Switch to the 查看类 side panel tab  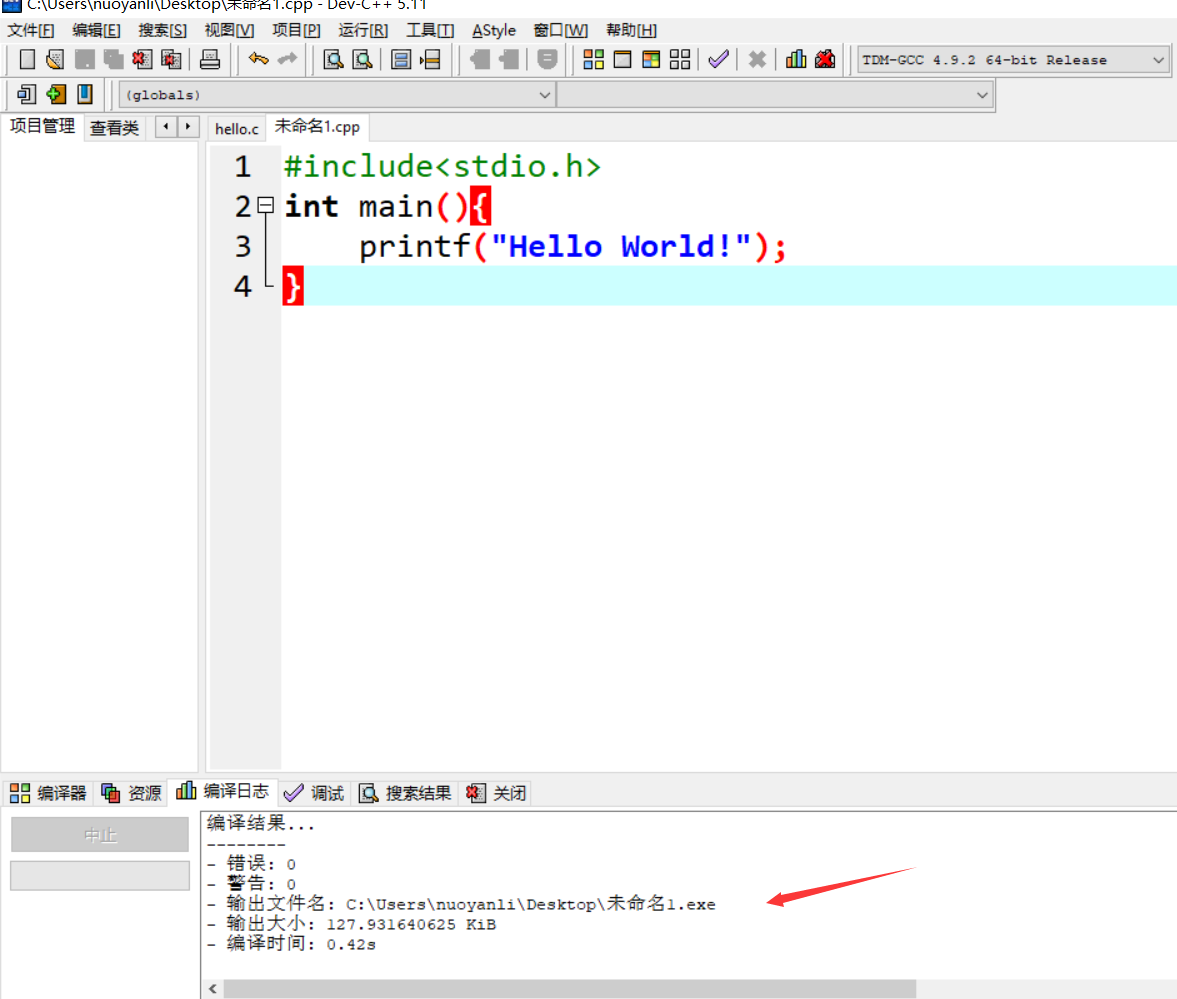pos(114,128)
